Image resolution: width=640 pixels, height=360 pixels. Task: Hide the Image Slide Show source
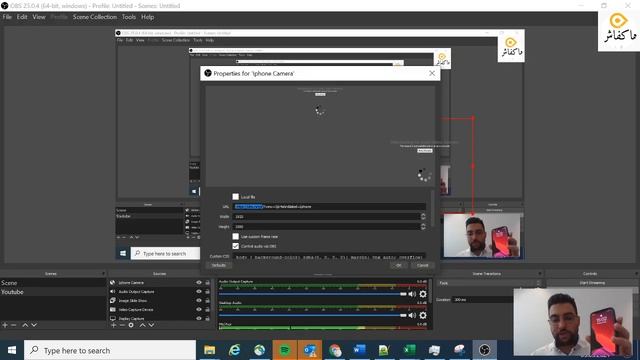pyautogui.click(x=199, y=300)
